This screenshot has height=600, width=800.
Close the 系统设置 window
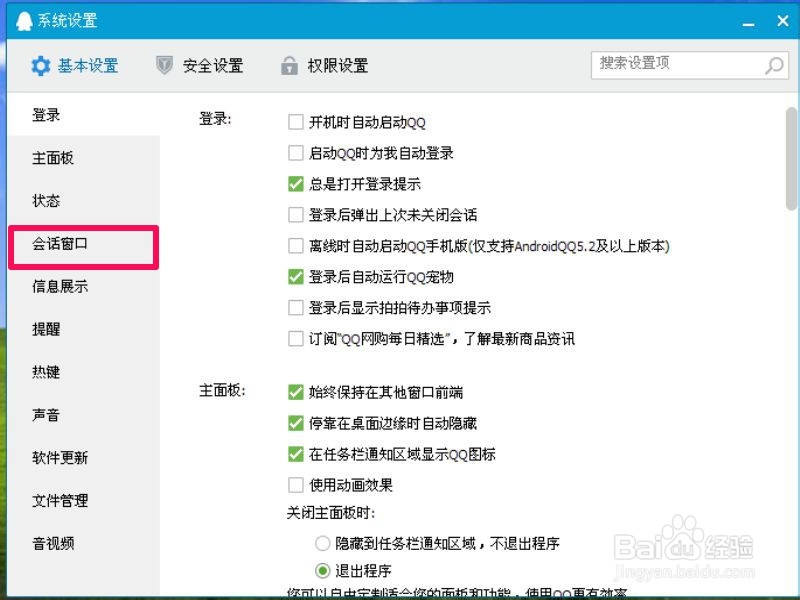click(x=783, y=21)
